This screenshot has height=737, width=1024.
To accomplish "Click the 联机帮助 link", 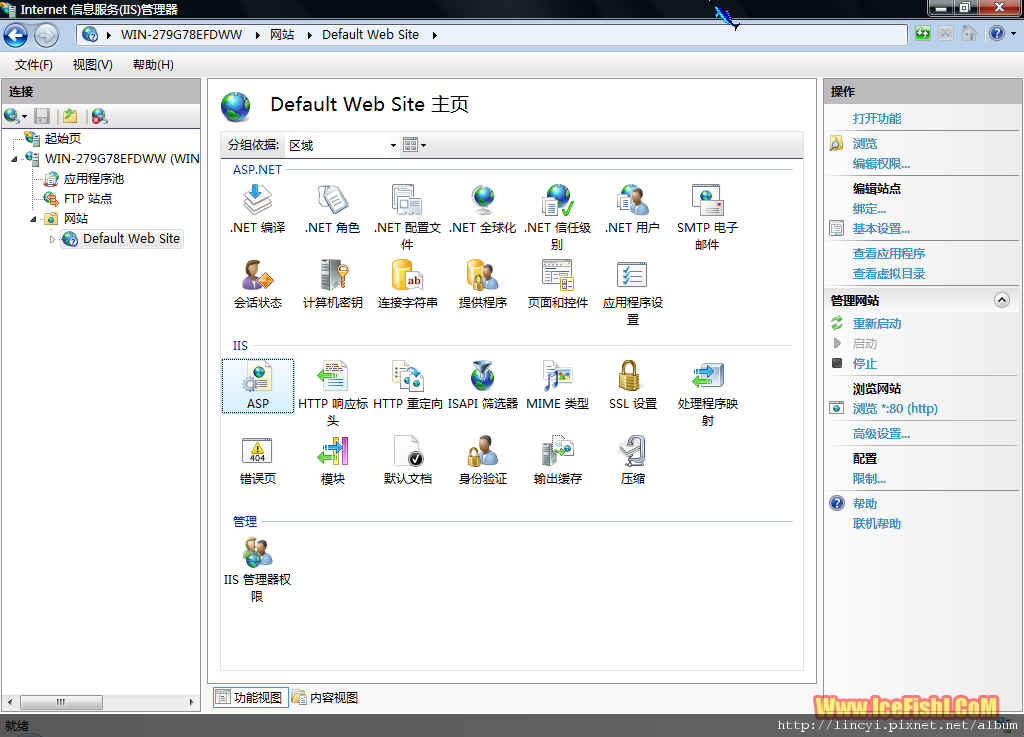I will tap(876, 523).
